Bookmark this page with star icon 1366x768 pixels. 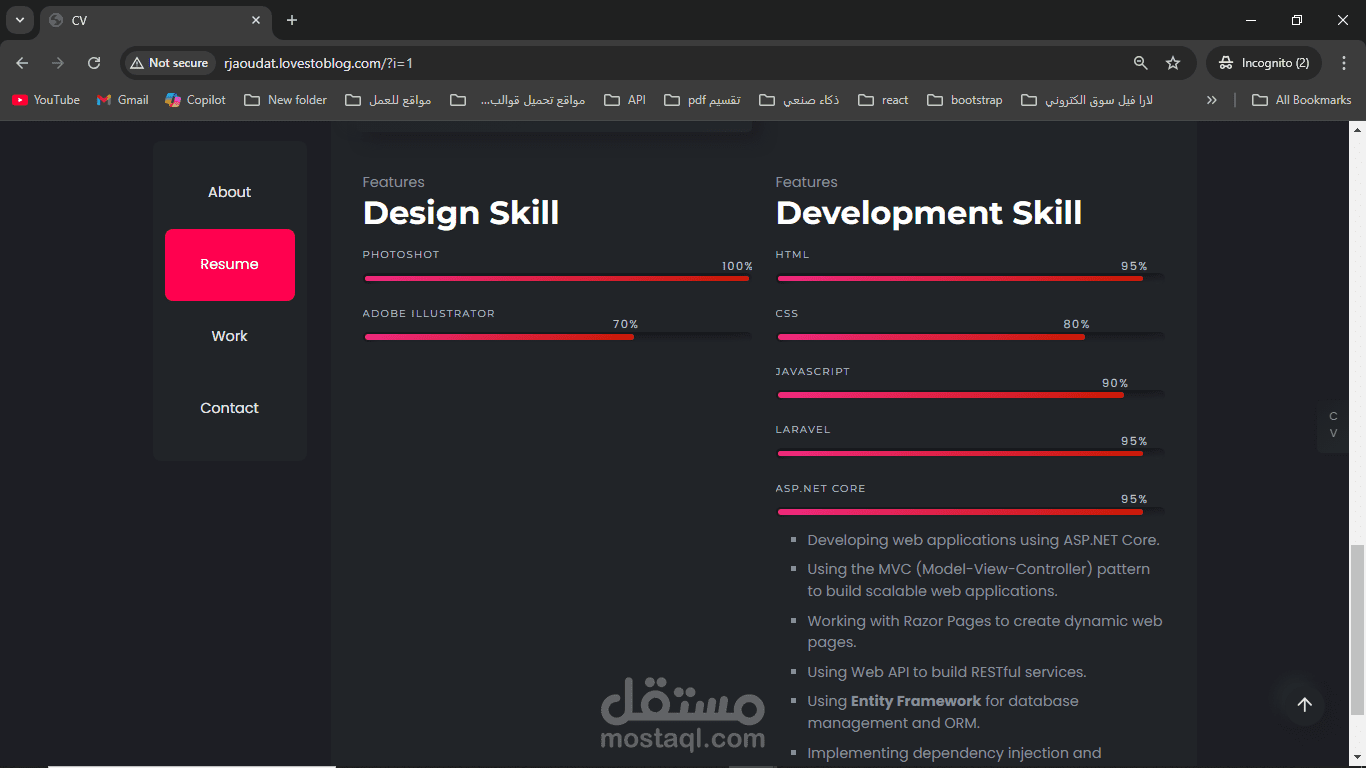(x=1173, y=63)
